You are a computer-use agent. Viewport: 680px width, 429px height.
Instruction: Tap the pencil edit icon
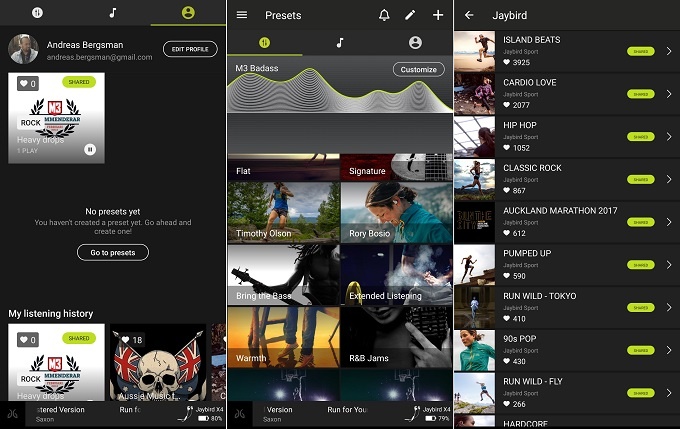click(x=410, y=15)
